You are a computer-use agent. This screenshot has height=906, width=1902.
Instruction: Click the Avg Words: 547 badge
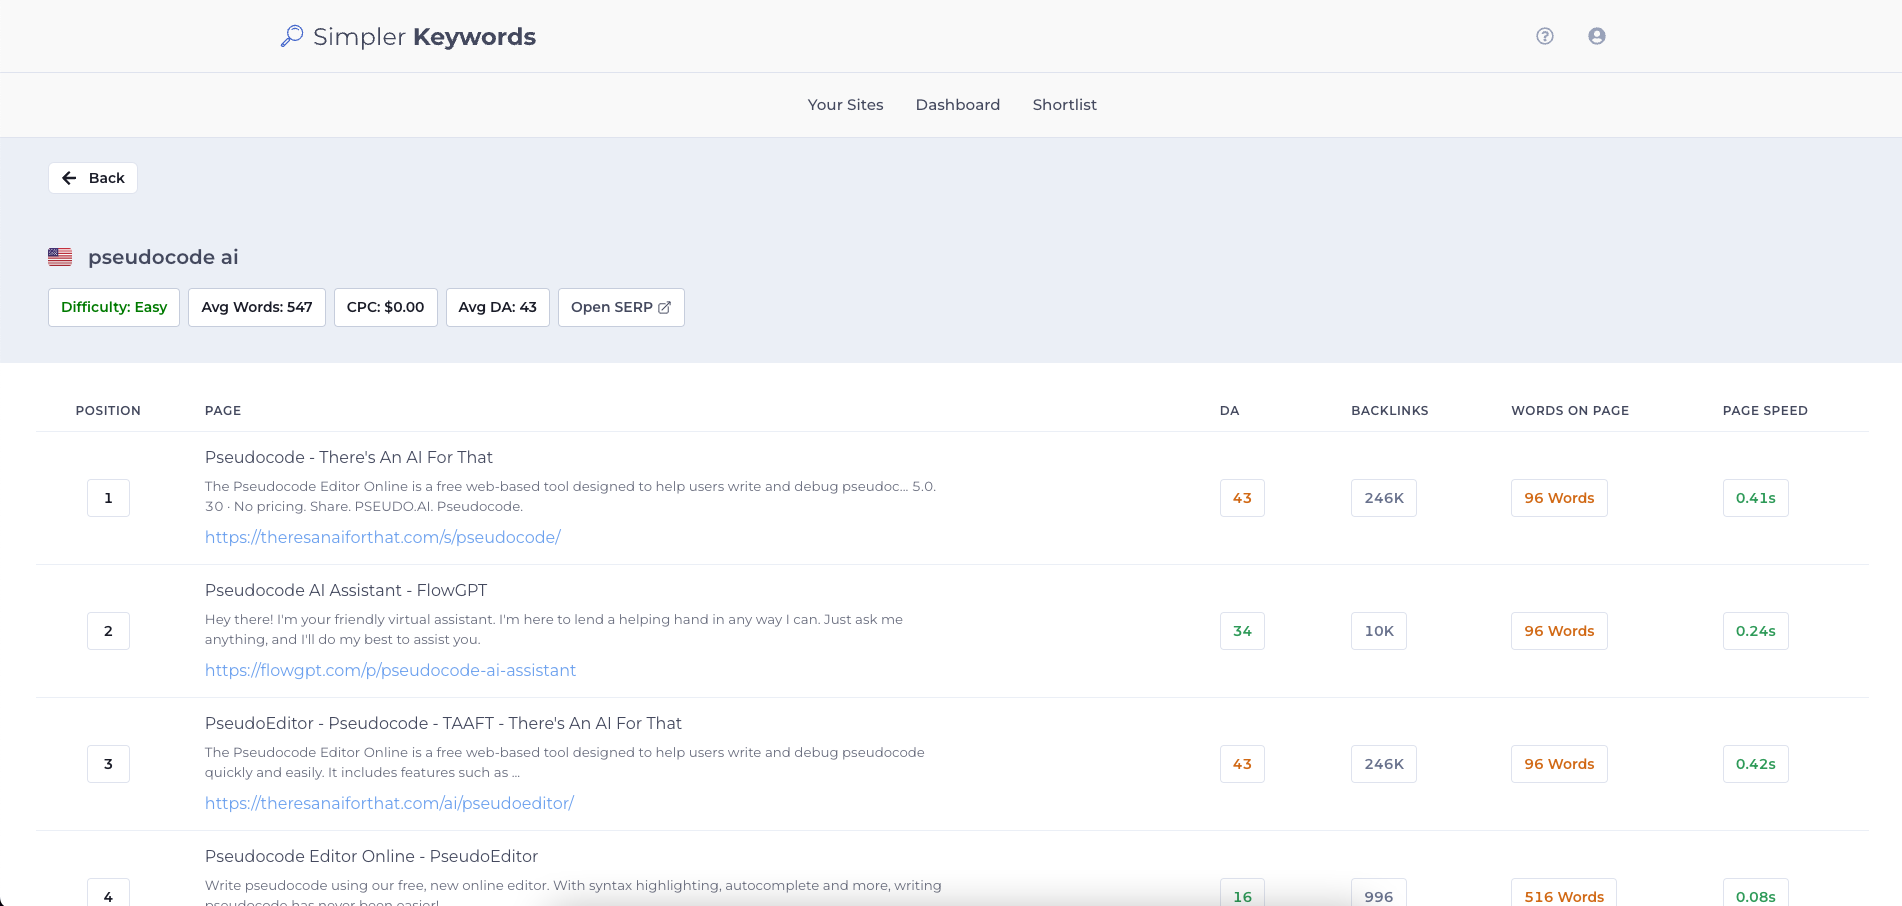[x=257, y=307]
